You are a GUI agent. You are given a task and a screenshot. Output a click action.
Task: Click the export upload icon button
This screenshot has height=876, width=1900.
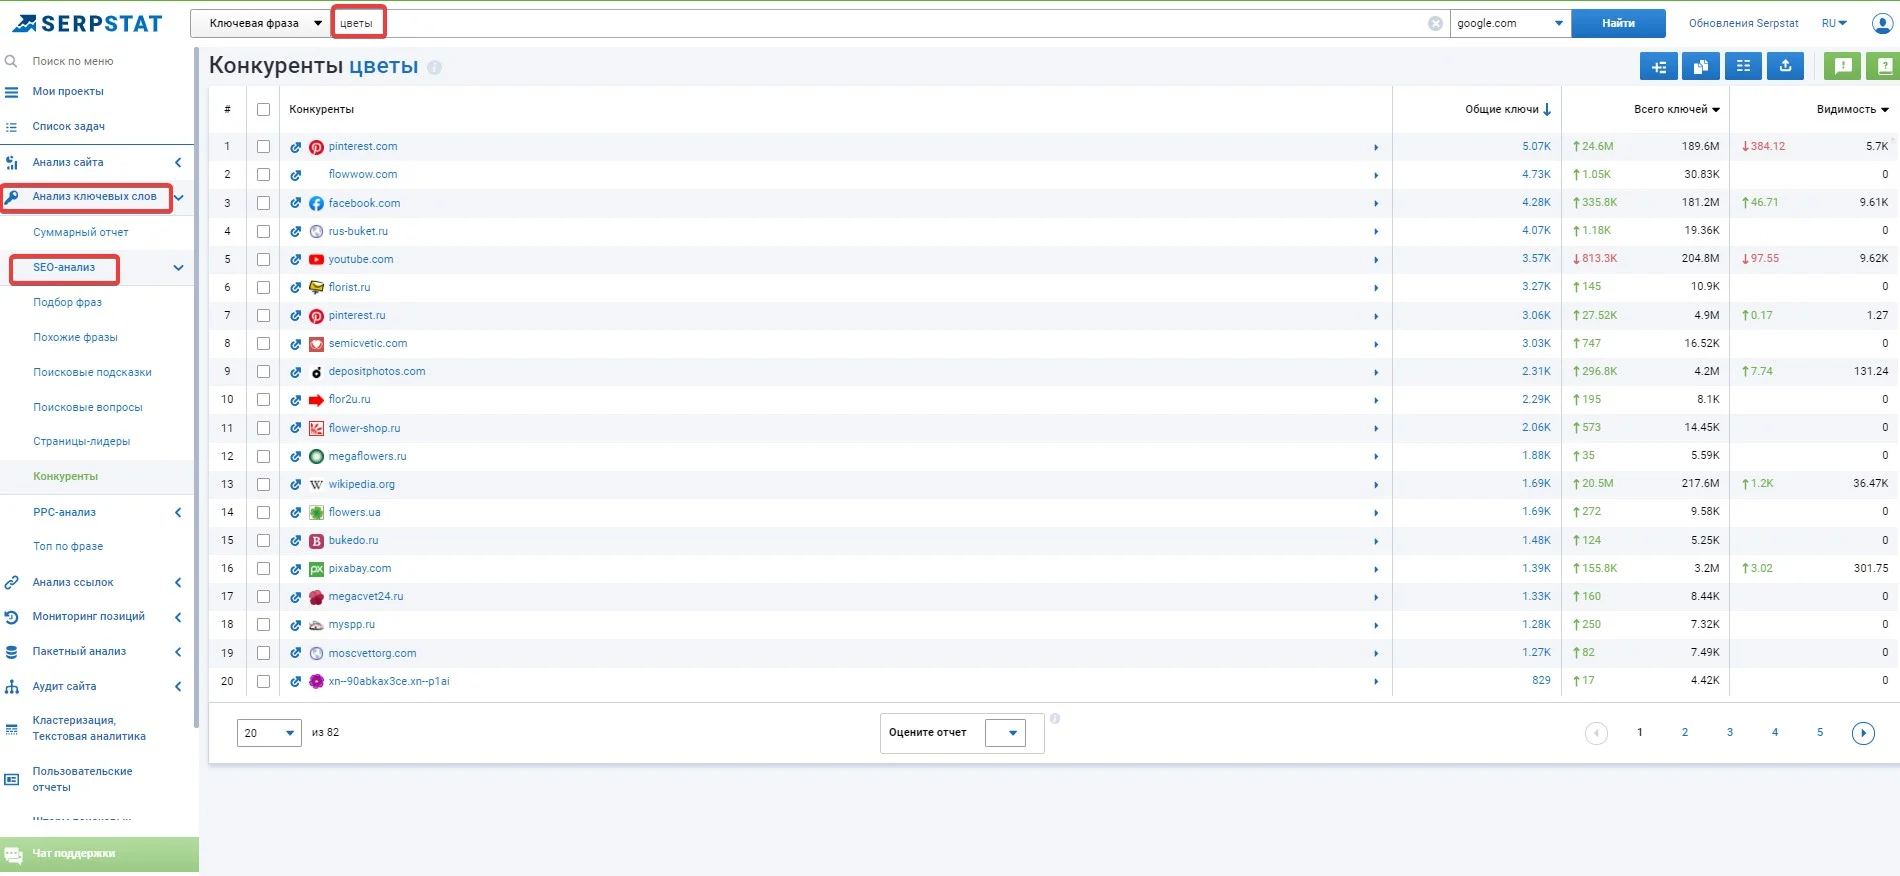(1785, 66)
